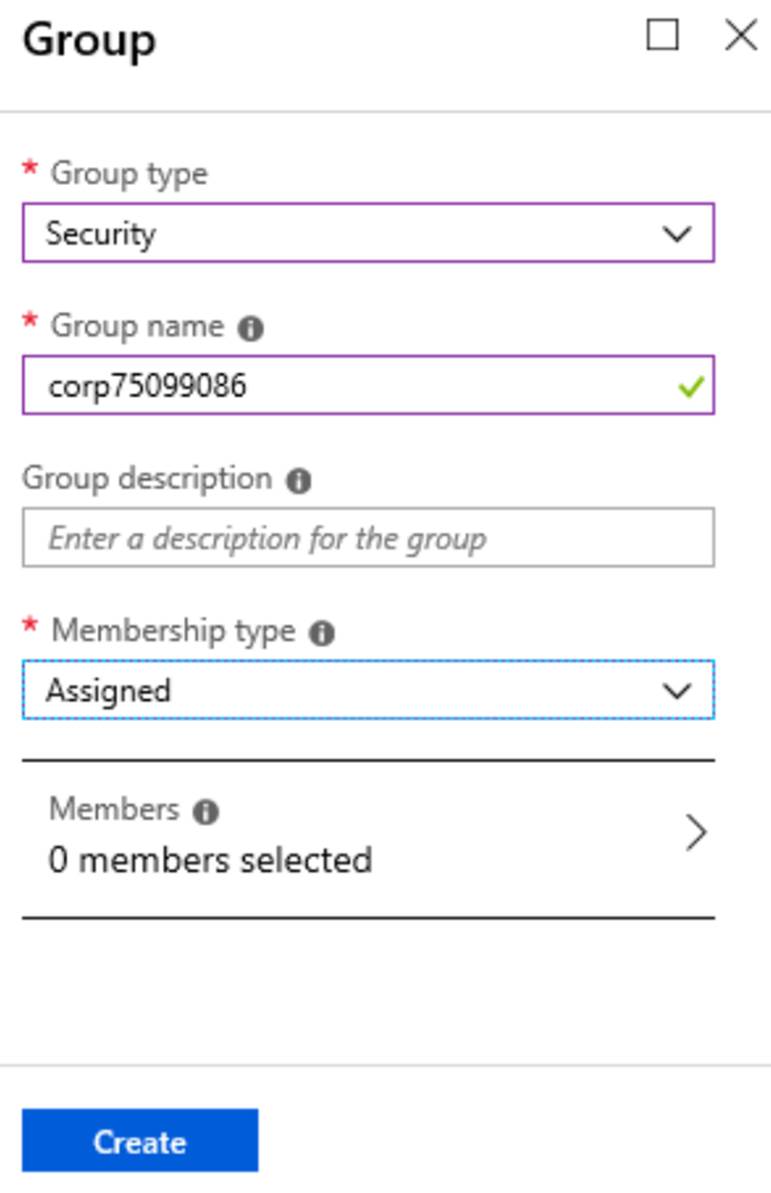Focus the Group name field corp75099086
The image size is (771, 1193).
tap(368, 385)
